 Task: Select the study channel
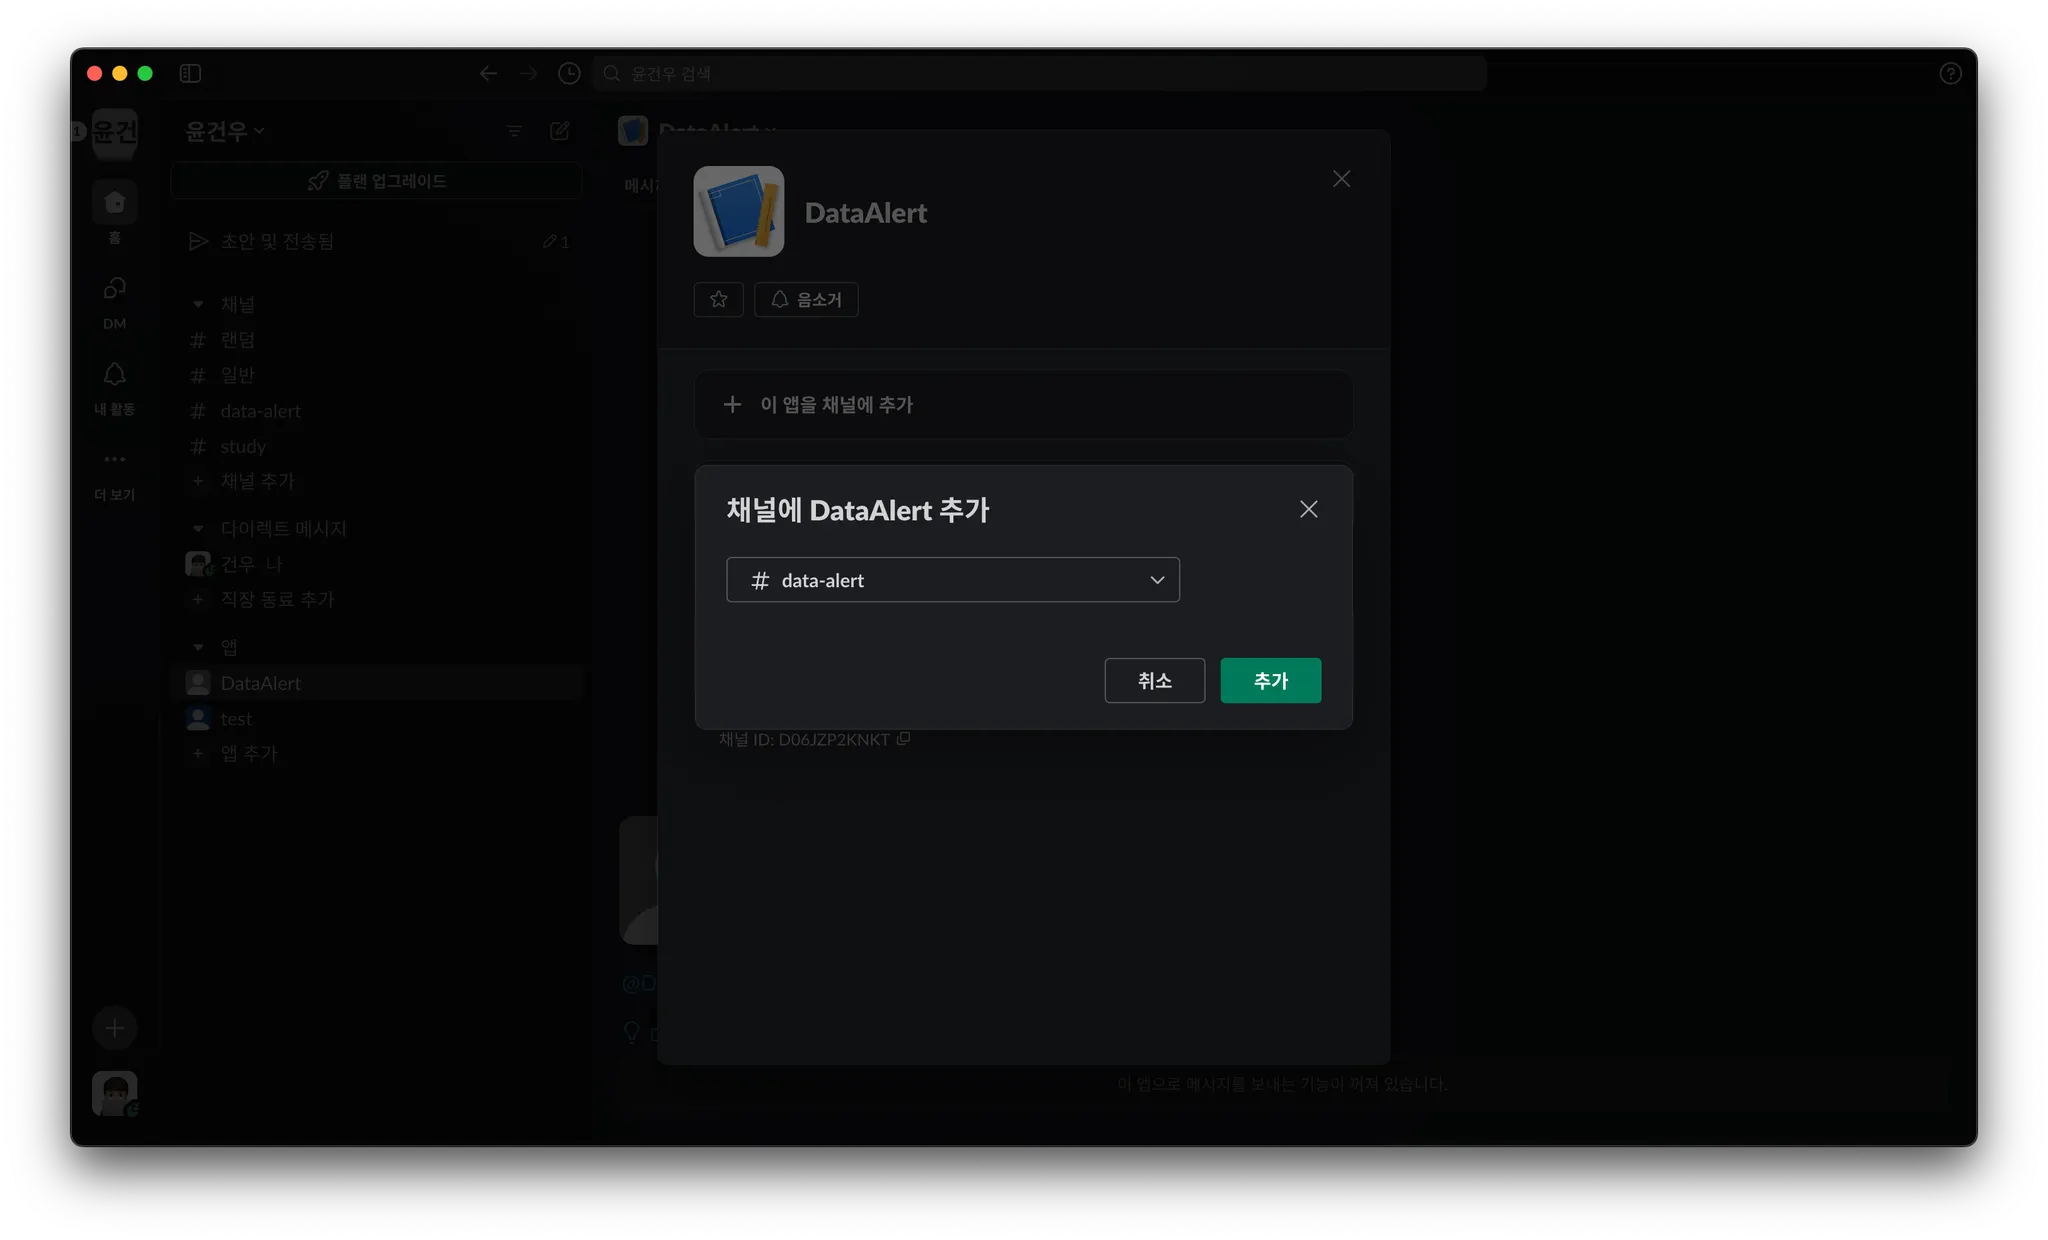pos(243,446)
